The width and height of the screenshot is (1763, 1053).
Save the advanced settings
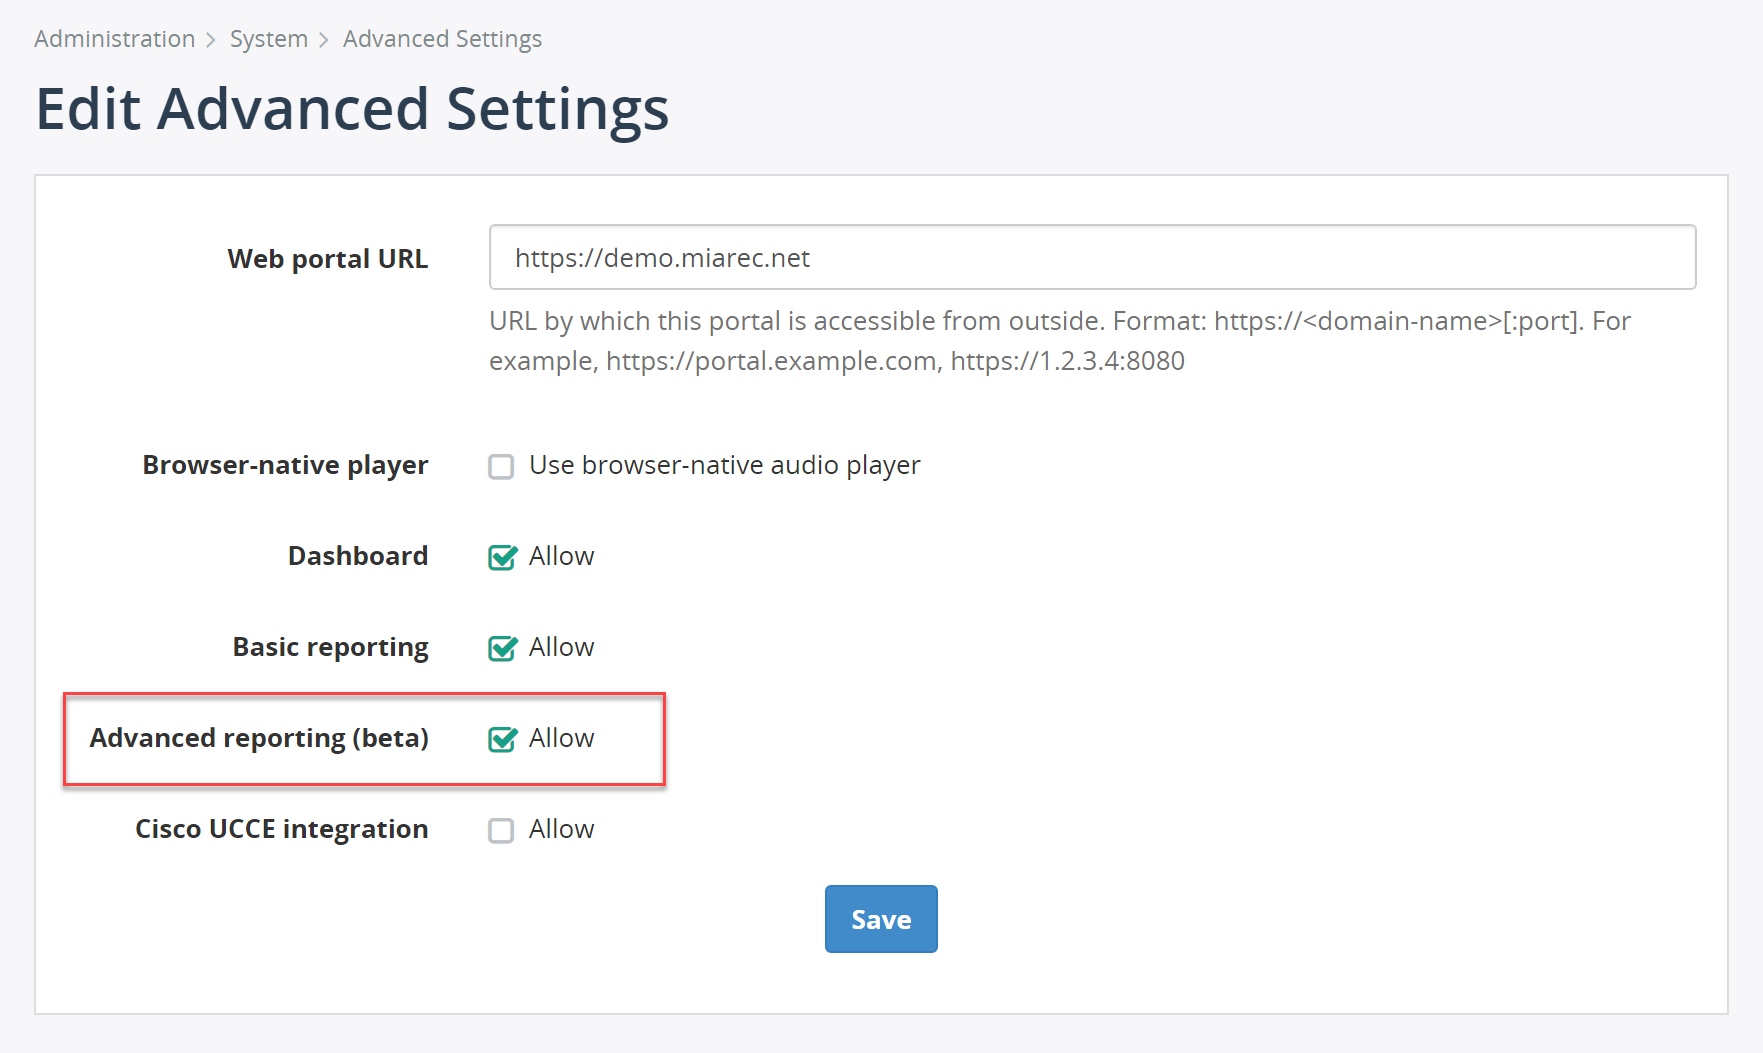pos(881,919)
